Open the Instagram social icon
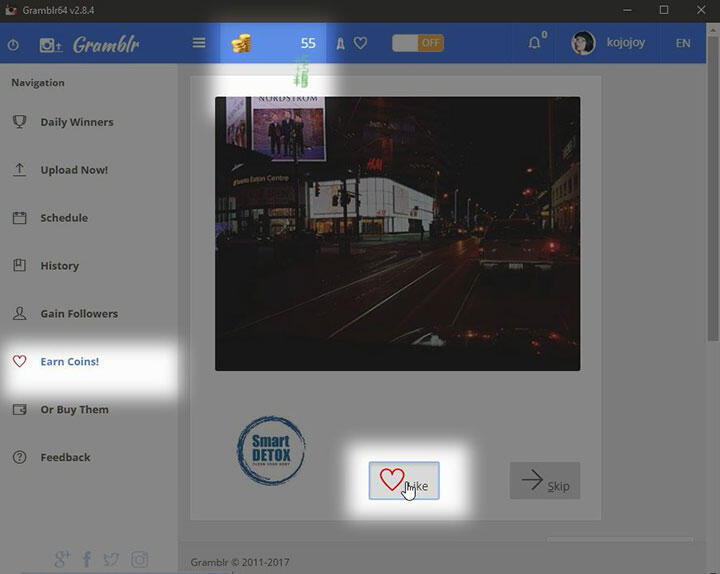The image size is (720, 574). point(140,559)
